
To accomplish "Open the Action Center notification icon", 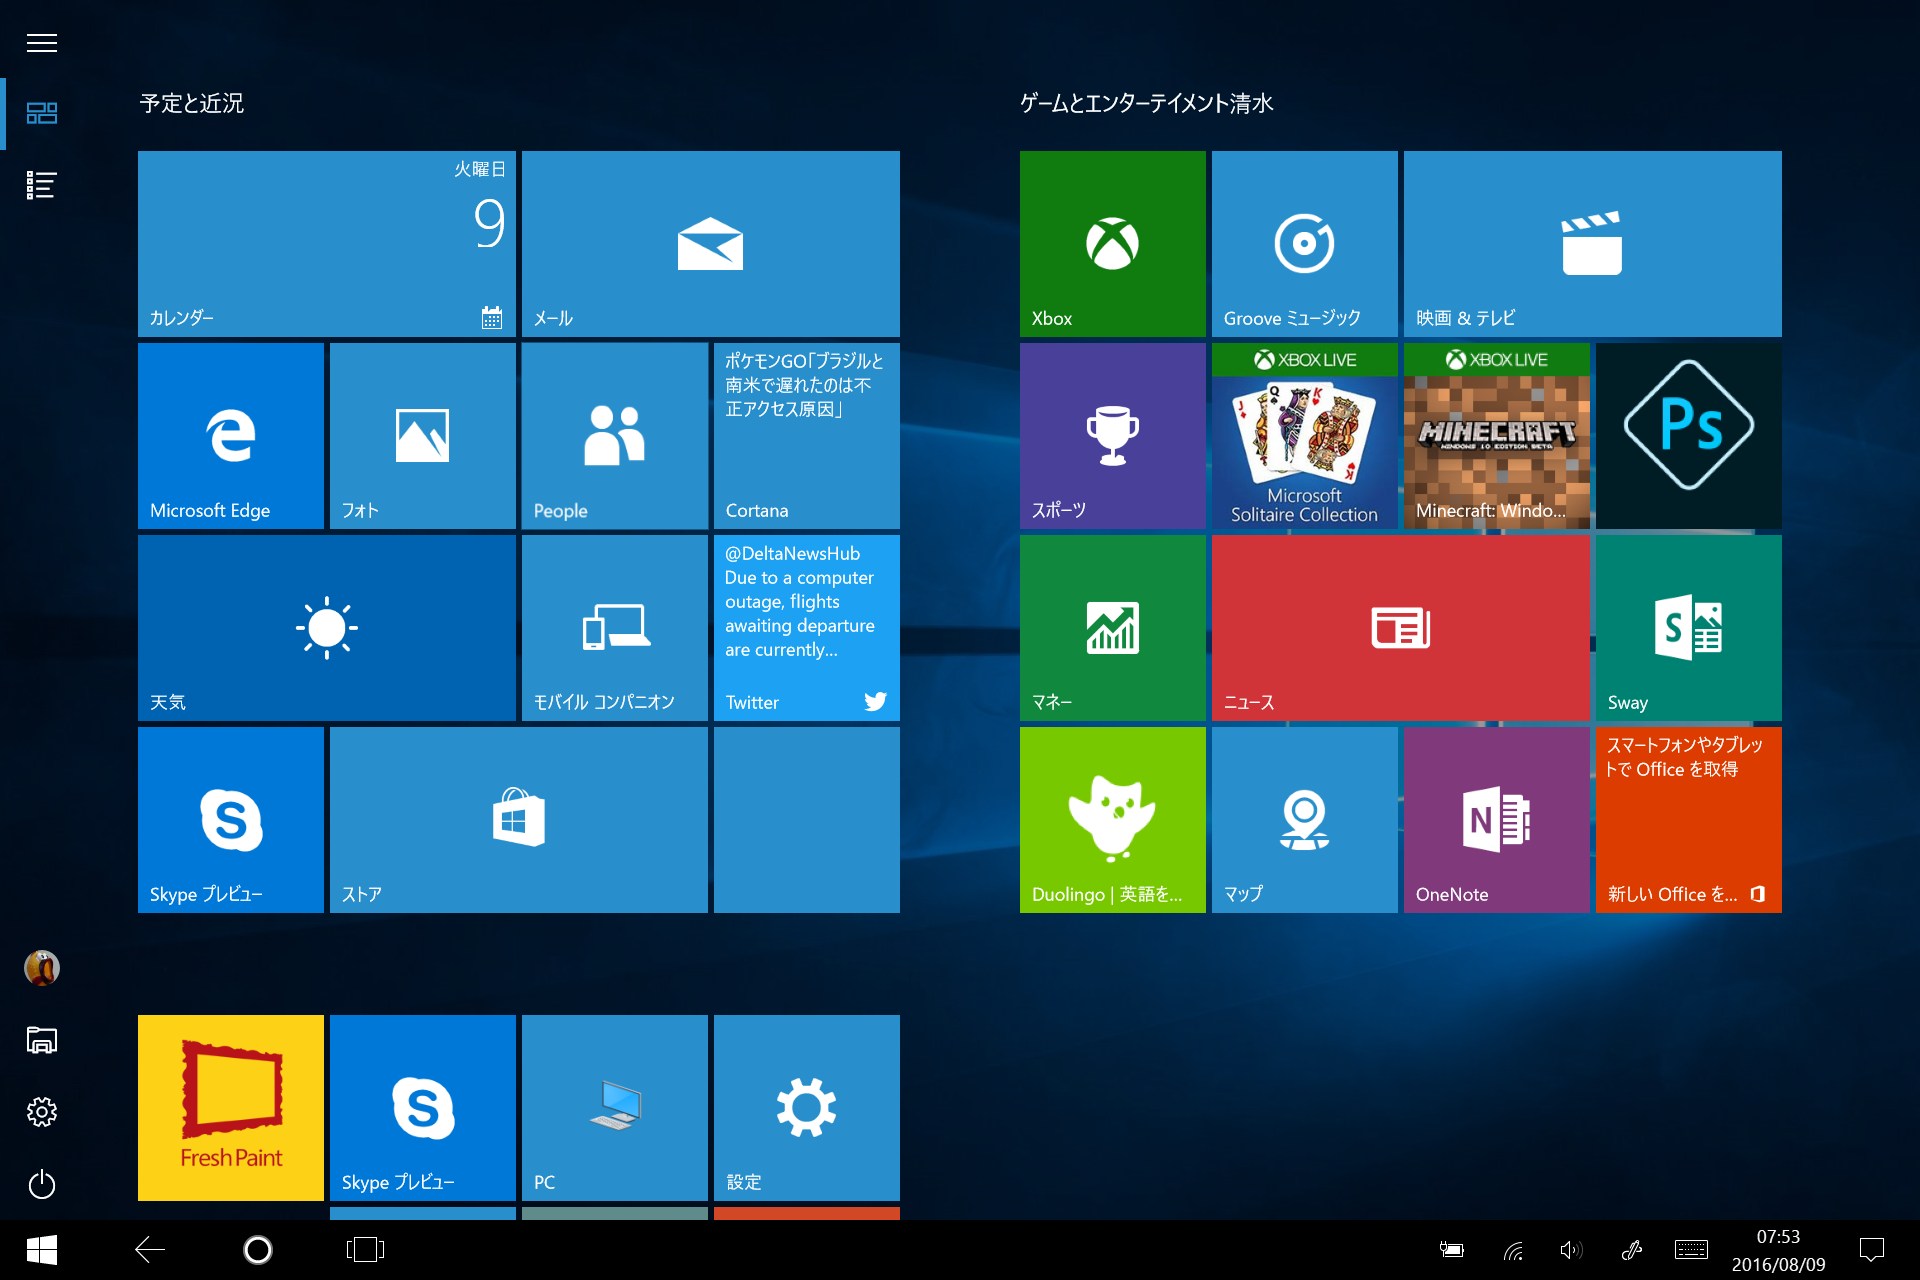I will coord(1871,1250).
